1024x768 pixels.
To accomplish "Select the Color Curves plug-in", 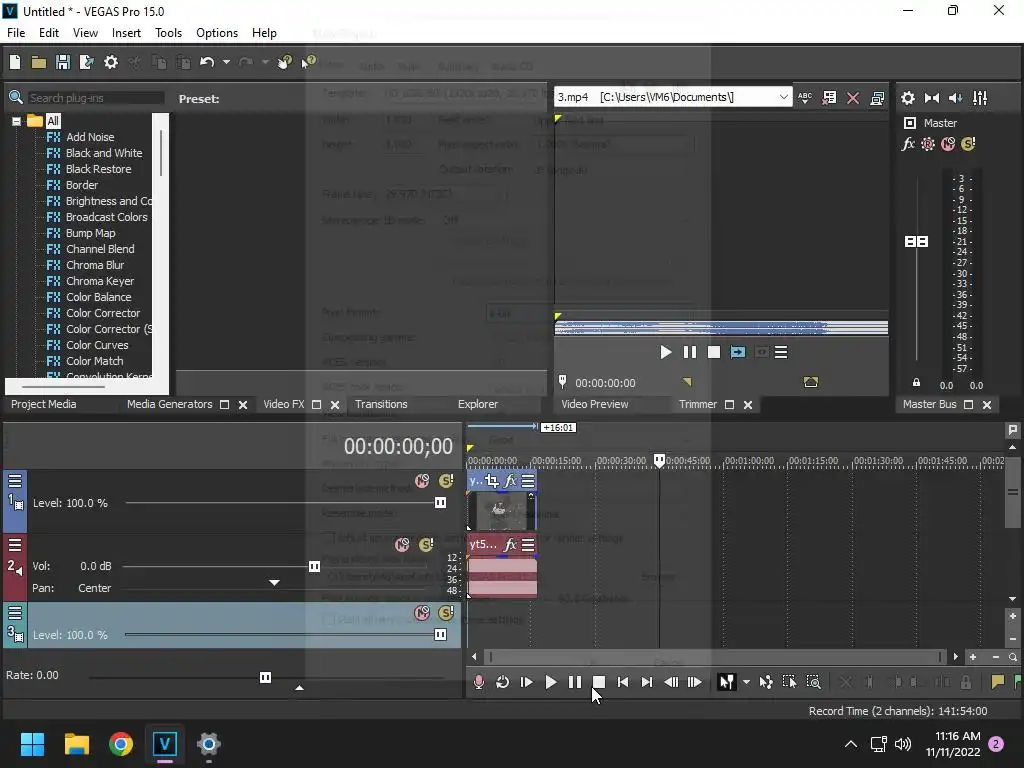I will tap(97, 345).
